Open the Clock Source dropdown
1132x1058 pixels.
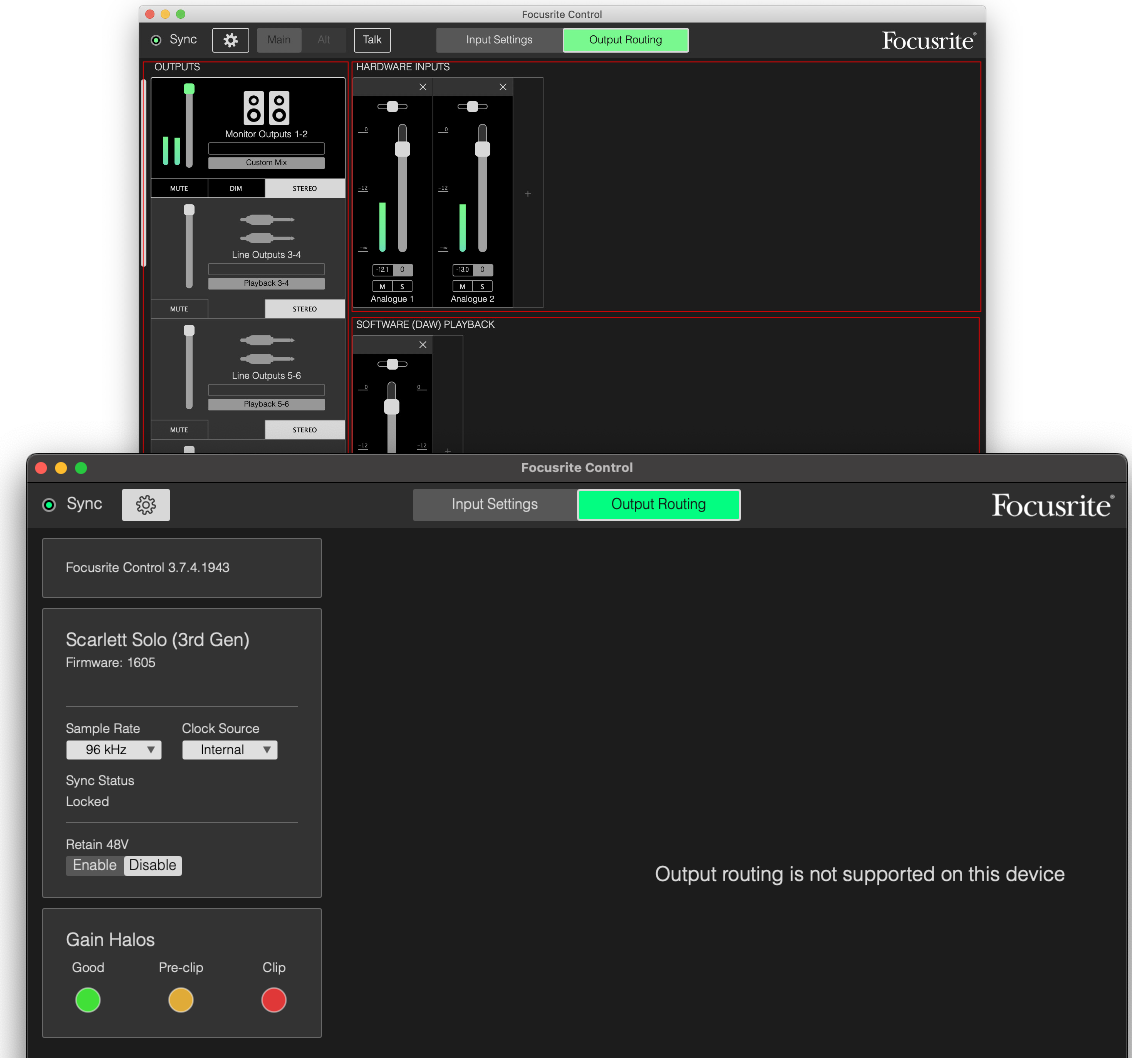229,750
